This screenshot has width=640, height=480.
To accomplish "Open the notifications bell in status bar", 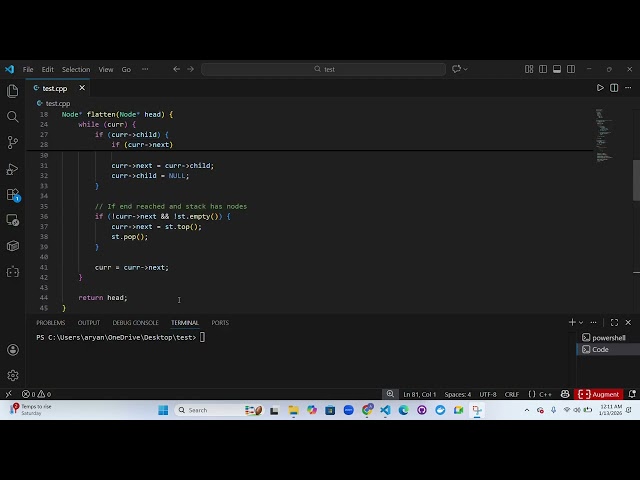I will coord(632,394).
